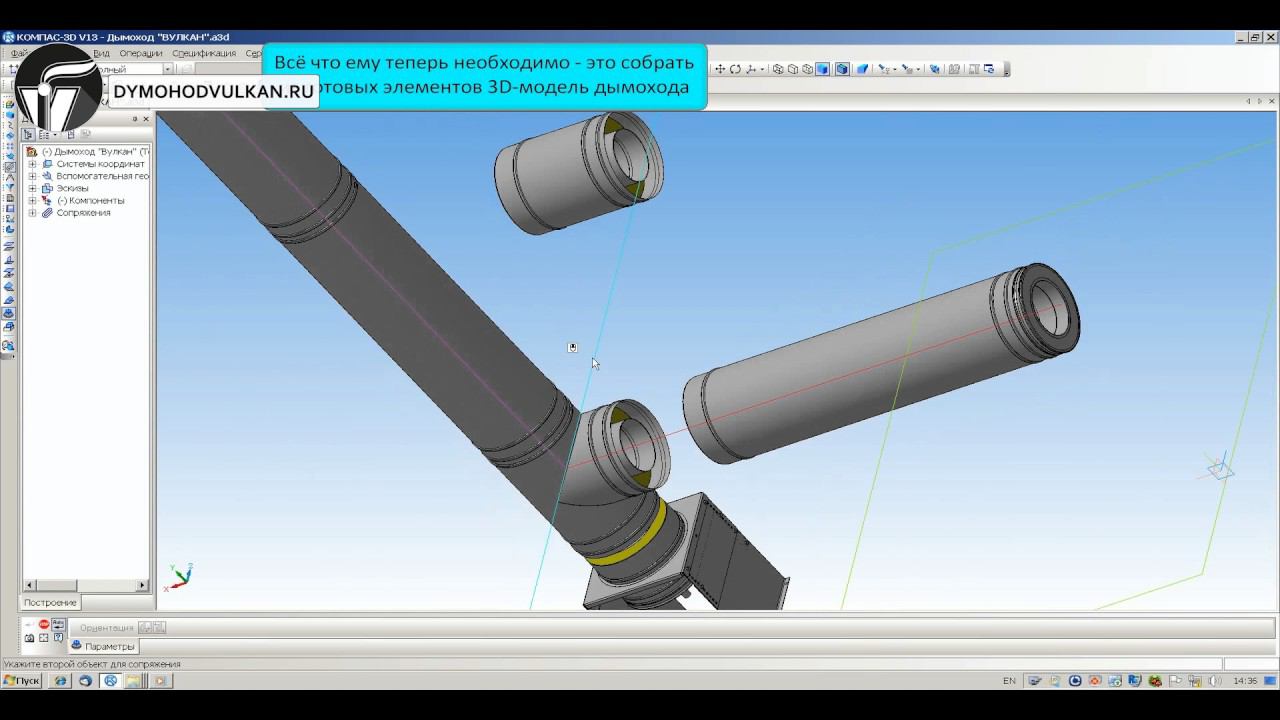
Task: Select Сопряжения in the model tree
Action: point(83,212)
